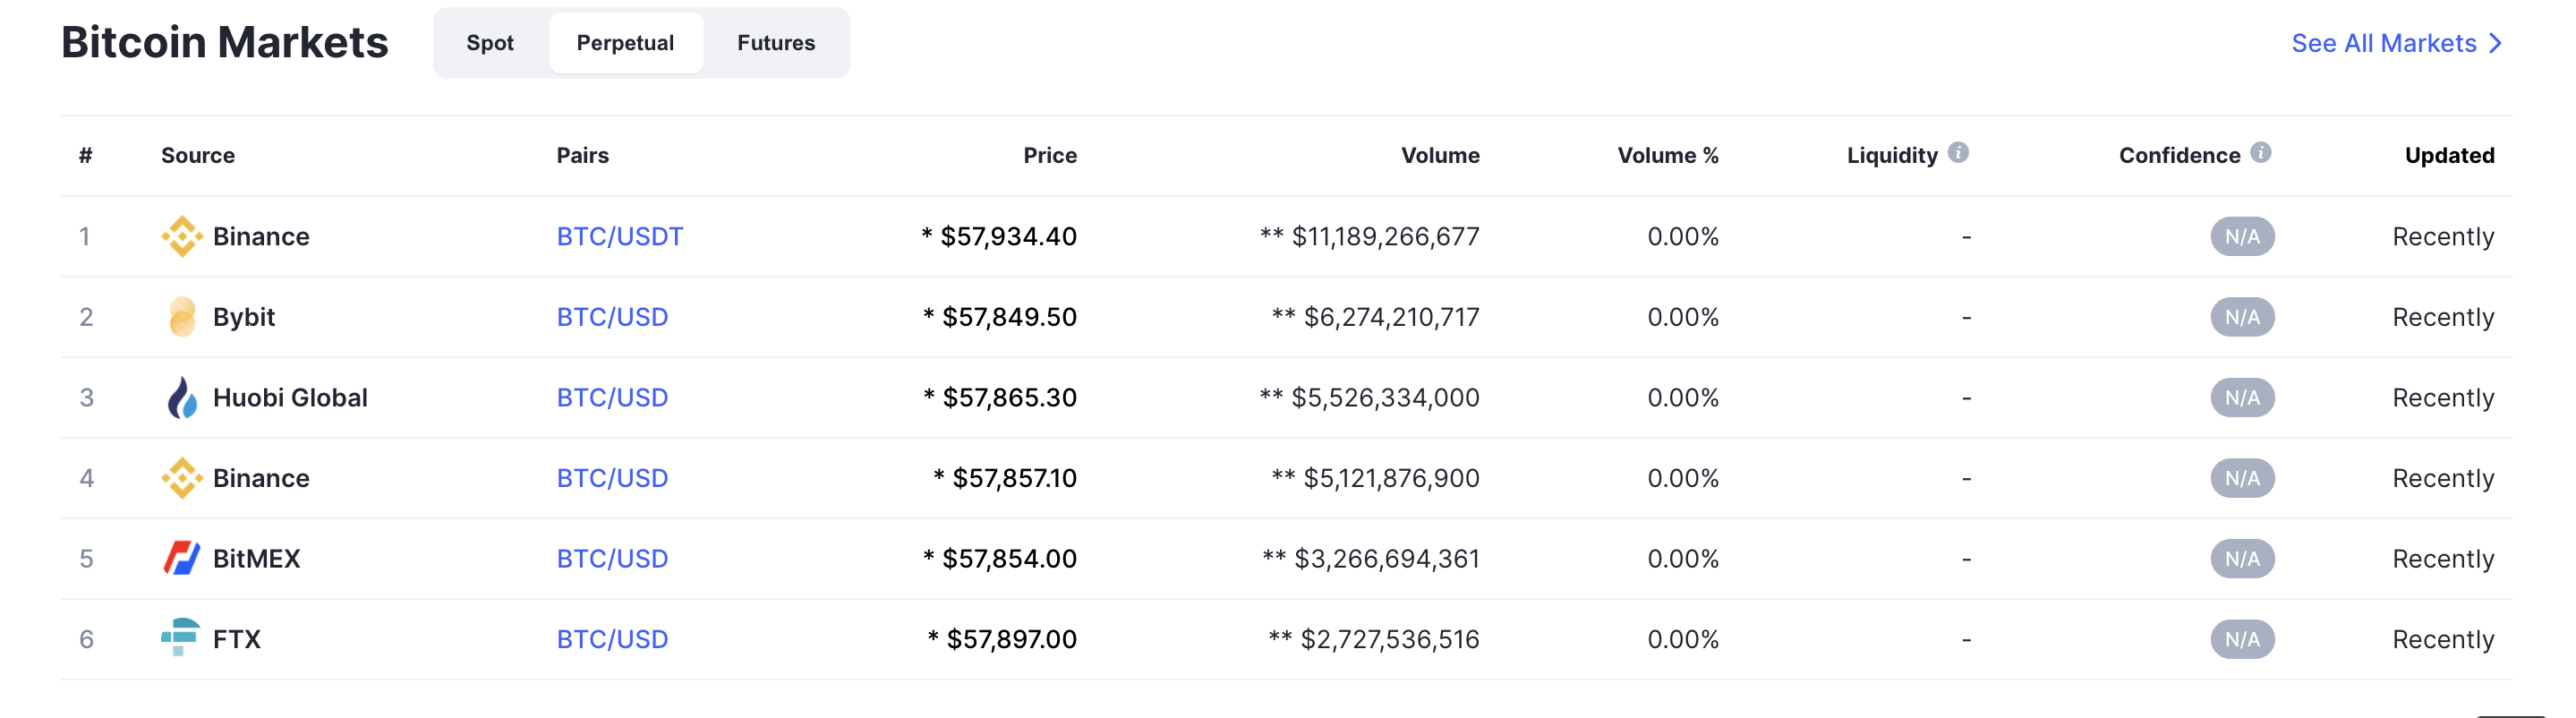Click the Binance logo in row 4
This screenshot has width=2576, height=718.
click(181, 478)
